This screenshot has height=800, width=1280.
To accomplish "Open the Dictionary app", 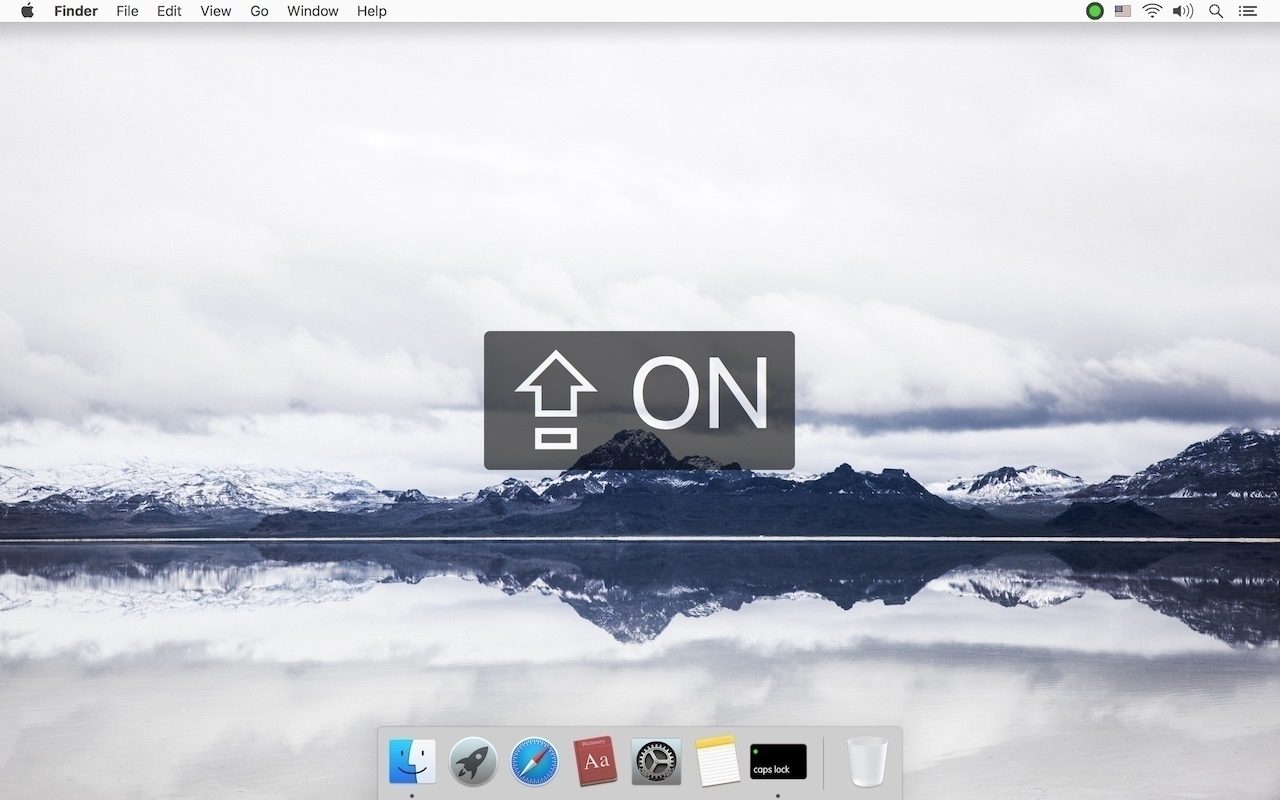I will [x=595, y=761].
